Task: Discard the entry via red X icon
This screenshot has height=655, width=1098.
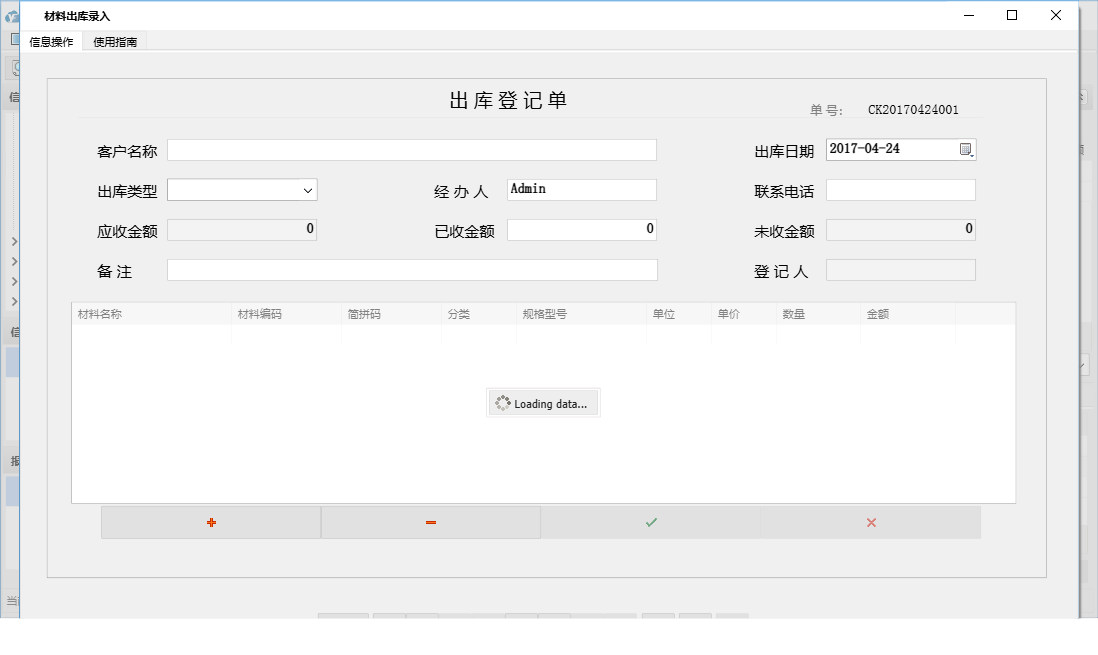Action: tap(870, 522)
